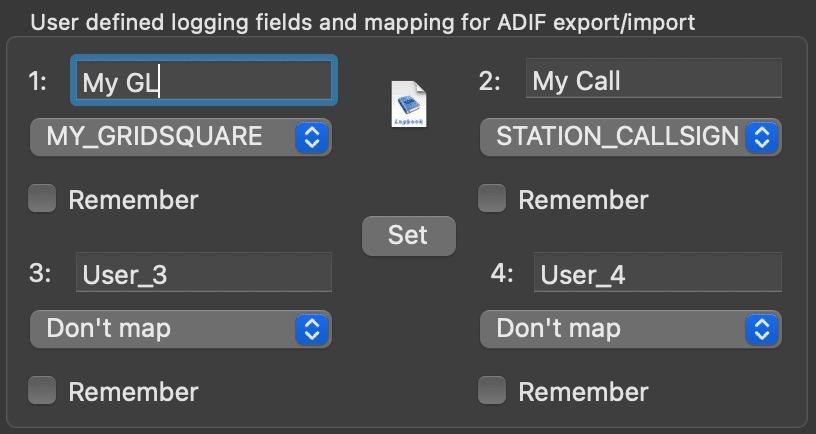Click into the My Call text field
This screenshot has width=816, height=434.
pos(654,78)
